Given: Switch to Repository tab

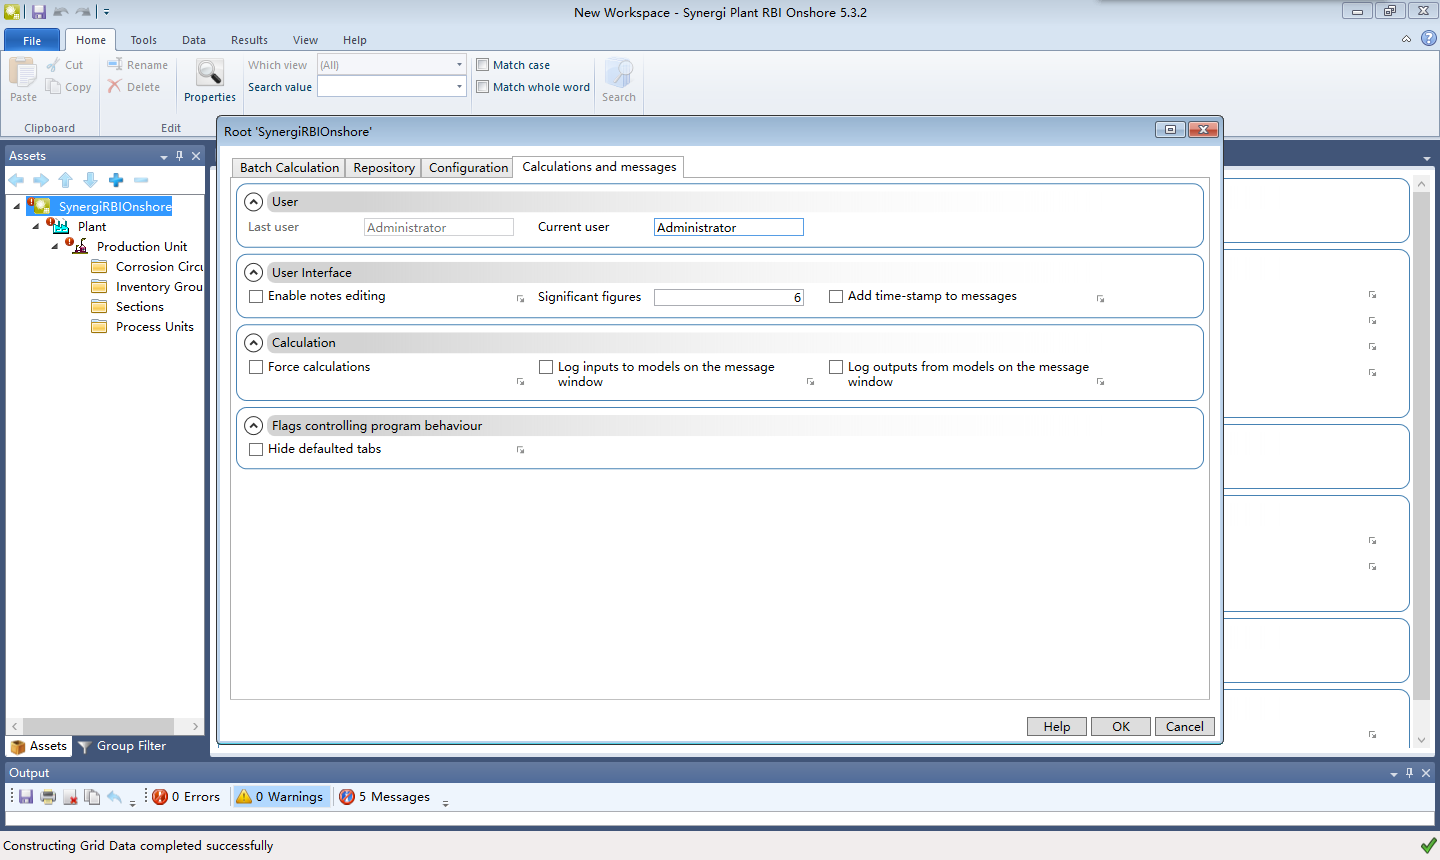Looking at the screenshot, I should pyautogui.click(x=384, y=168).
